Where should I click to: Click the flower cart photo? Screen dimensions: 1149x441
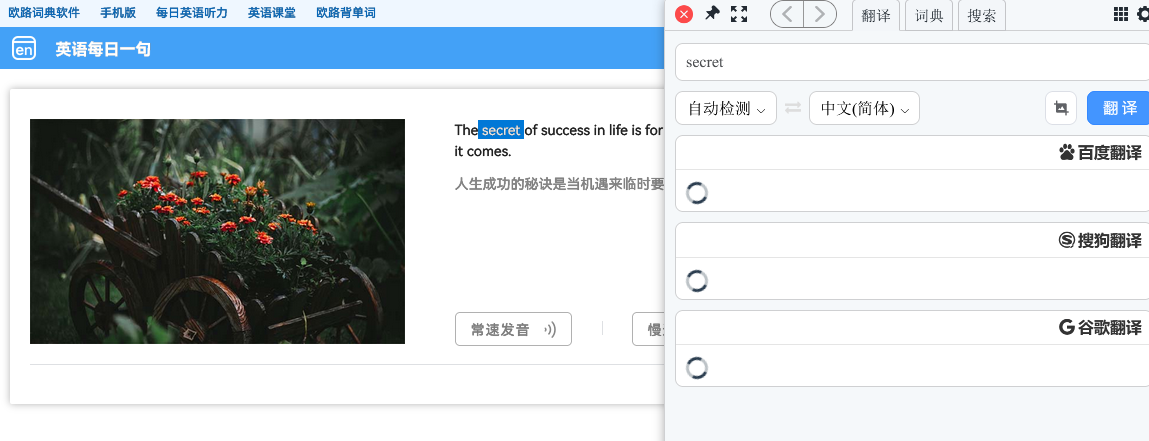point(218,231)
